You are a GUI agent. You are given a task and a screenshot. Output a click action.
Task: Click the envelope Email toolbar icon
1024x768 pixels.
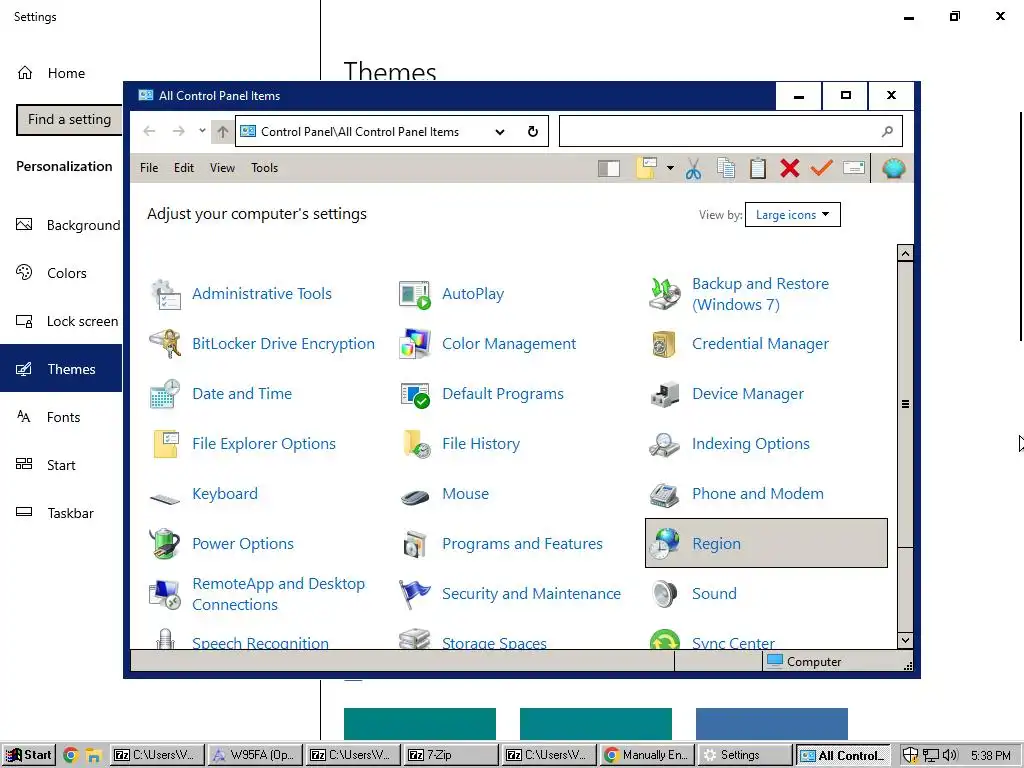tap(854, 168)
